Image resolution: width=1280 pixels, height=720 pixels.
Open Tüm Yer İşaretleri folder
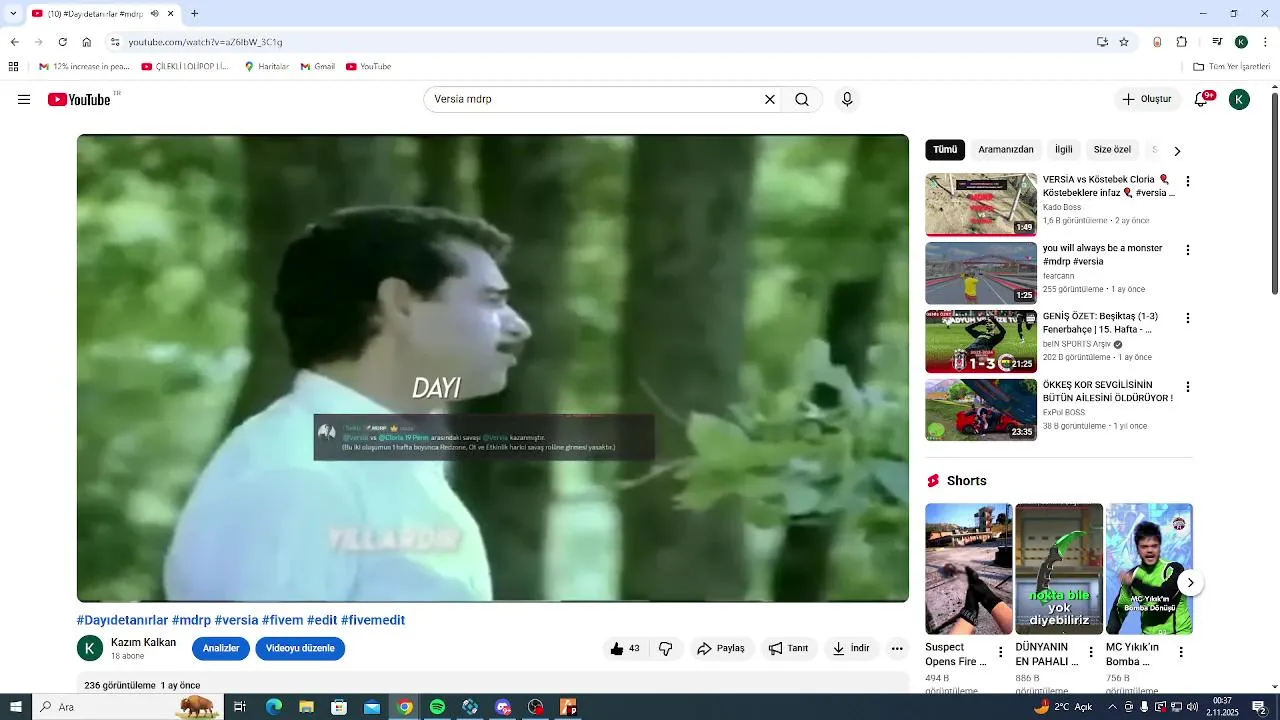pyautogui.click(x=1232, y=67)
